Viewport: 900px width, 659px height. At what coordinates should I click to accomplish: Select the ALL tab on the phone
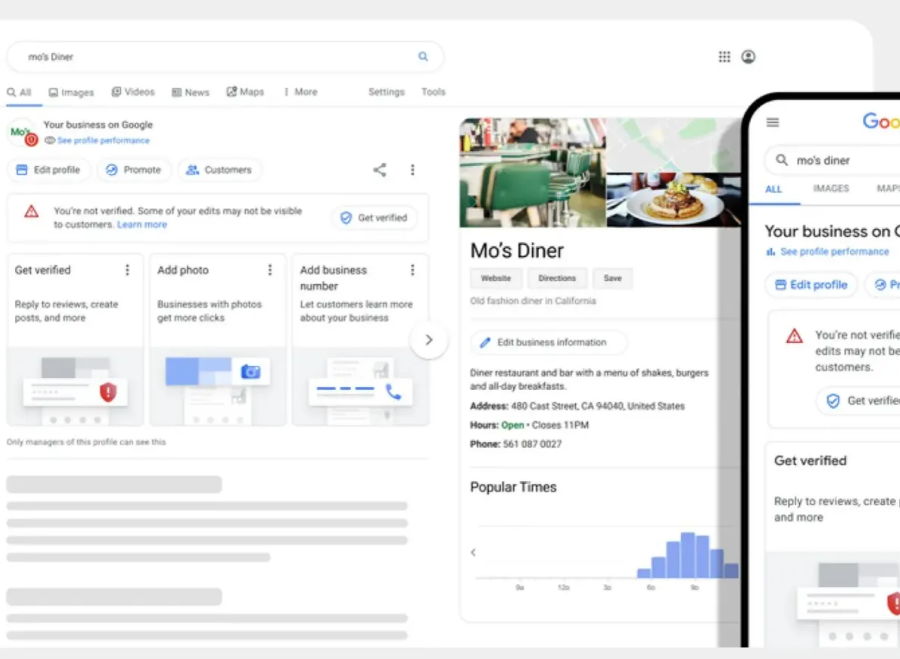point(773,189)
